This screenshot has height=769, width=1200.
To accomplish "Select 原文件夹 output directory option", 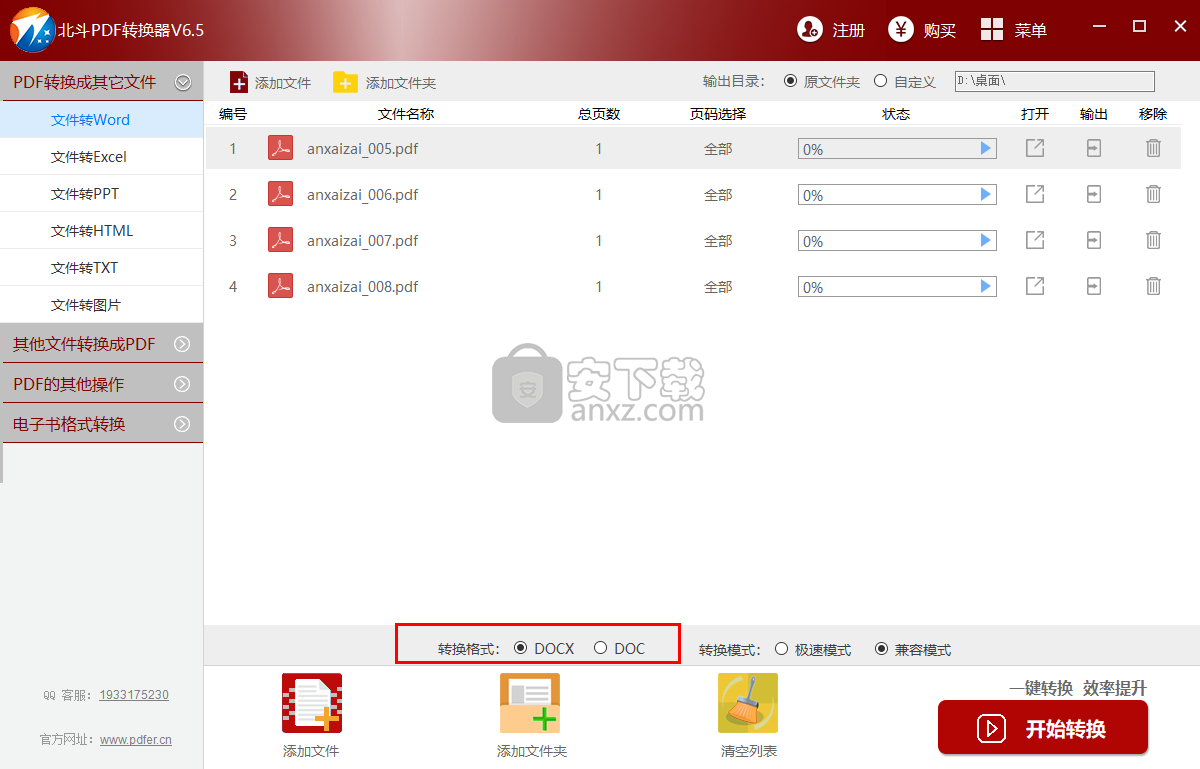I will 790,81.
